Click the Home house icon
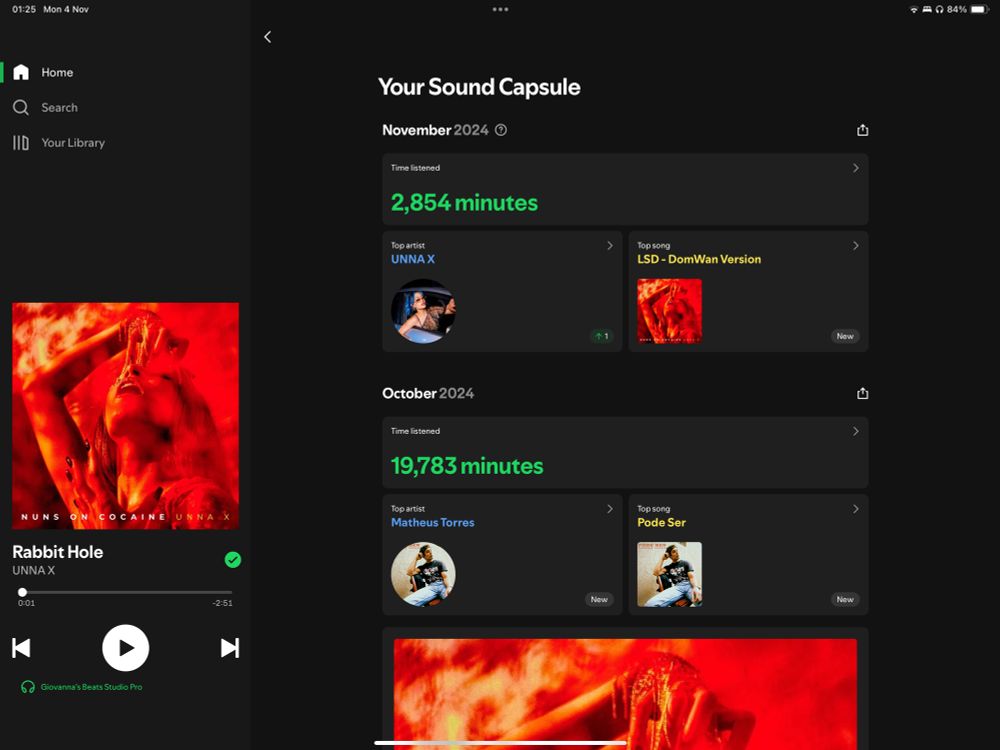This screenshot has width=1000, height=750. click(x=21, y=72)
